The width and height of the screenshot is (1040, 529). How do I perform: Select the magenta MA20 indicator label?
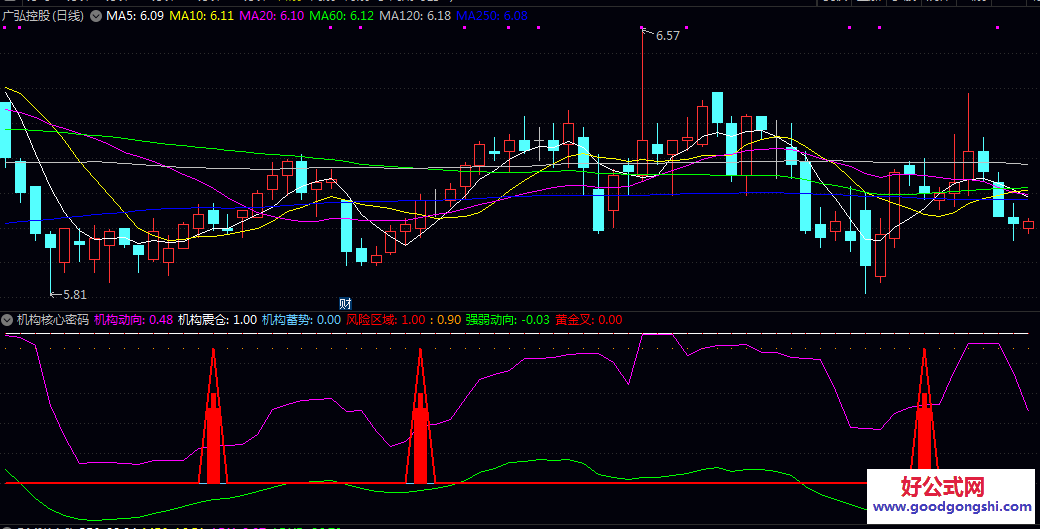[272, 16]
